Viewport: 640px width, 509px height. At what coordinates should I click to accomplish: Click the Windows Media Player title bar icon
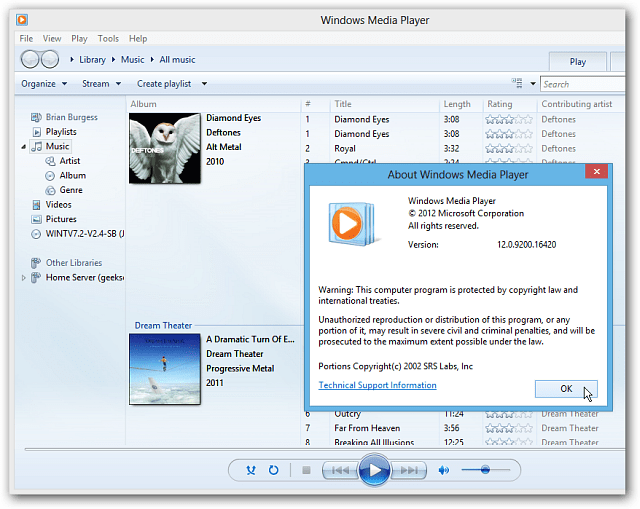click(22, 20)
